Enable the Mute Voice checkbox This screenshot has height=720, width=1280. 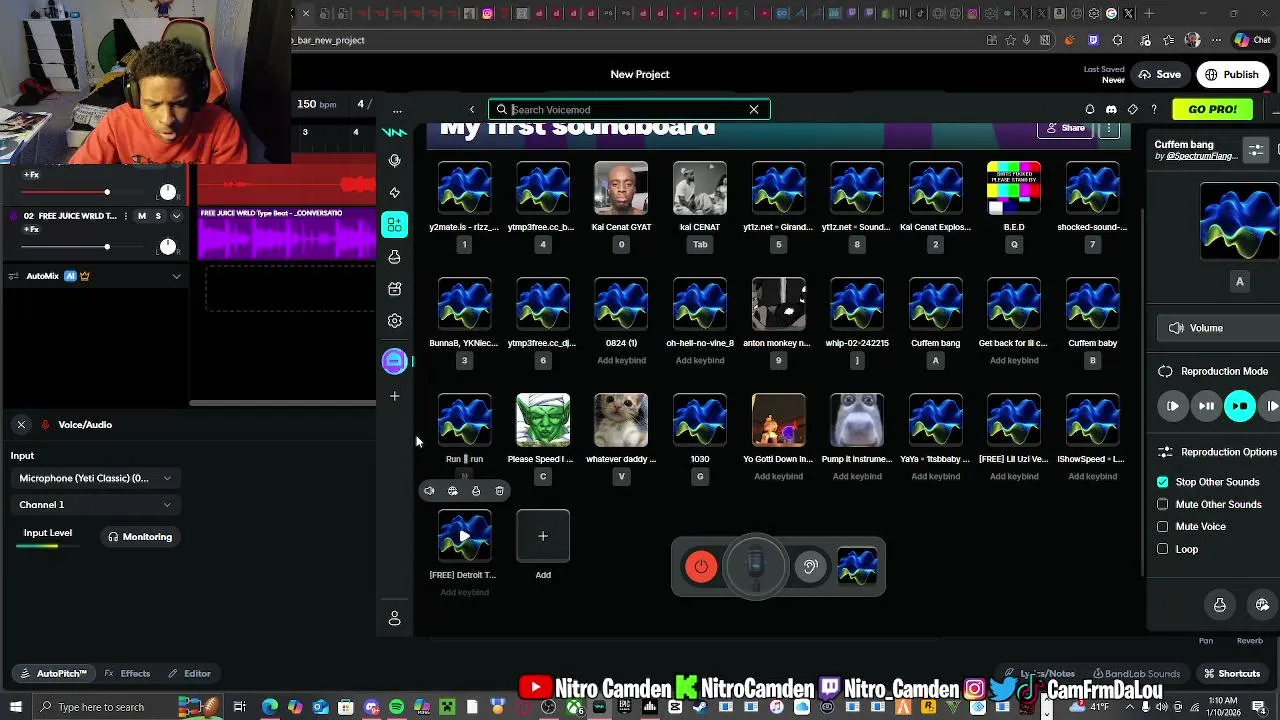(1162, 526)
